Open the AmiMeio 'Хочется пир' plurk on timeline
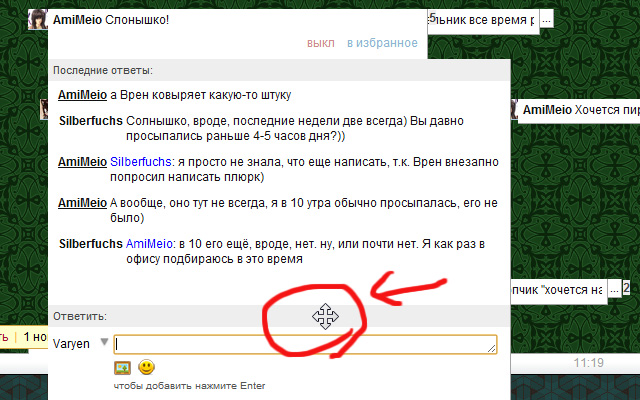The image size is (640, 400). [579, 110]
